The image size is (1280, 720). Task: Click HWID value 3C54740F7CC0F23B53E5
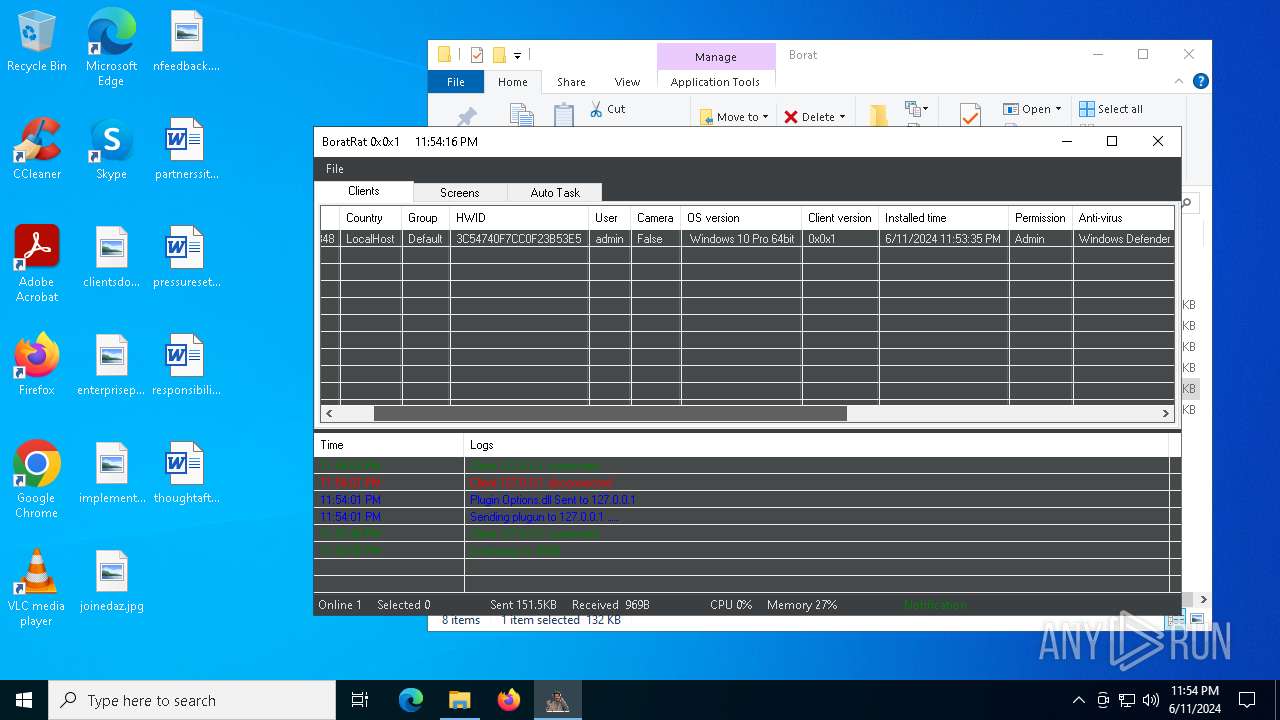(519, 239)
